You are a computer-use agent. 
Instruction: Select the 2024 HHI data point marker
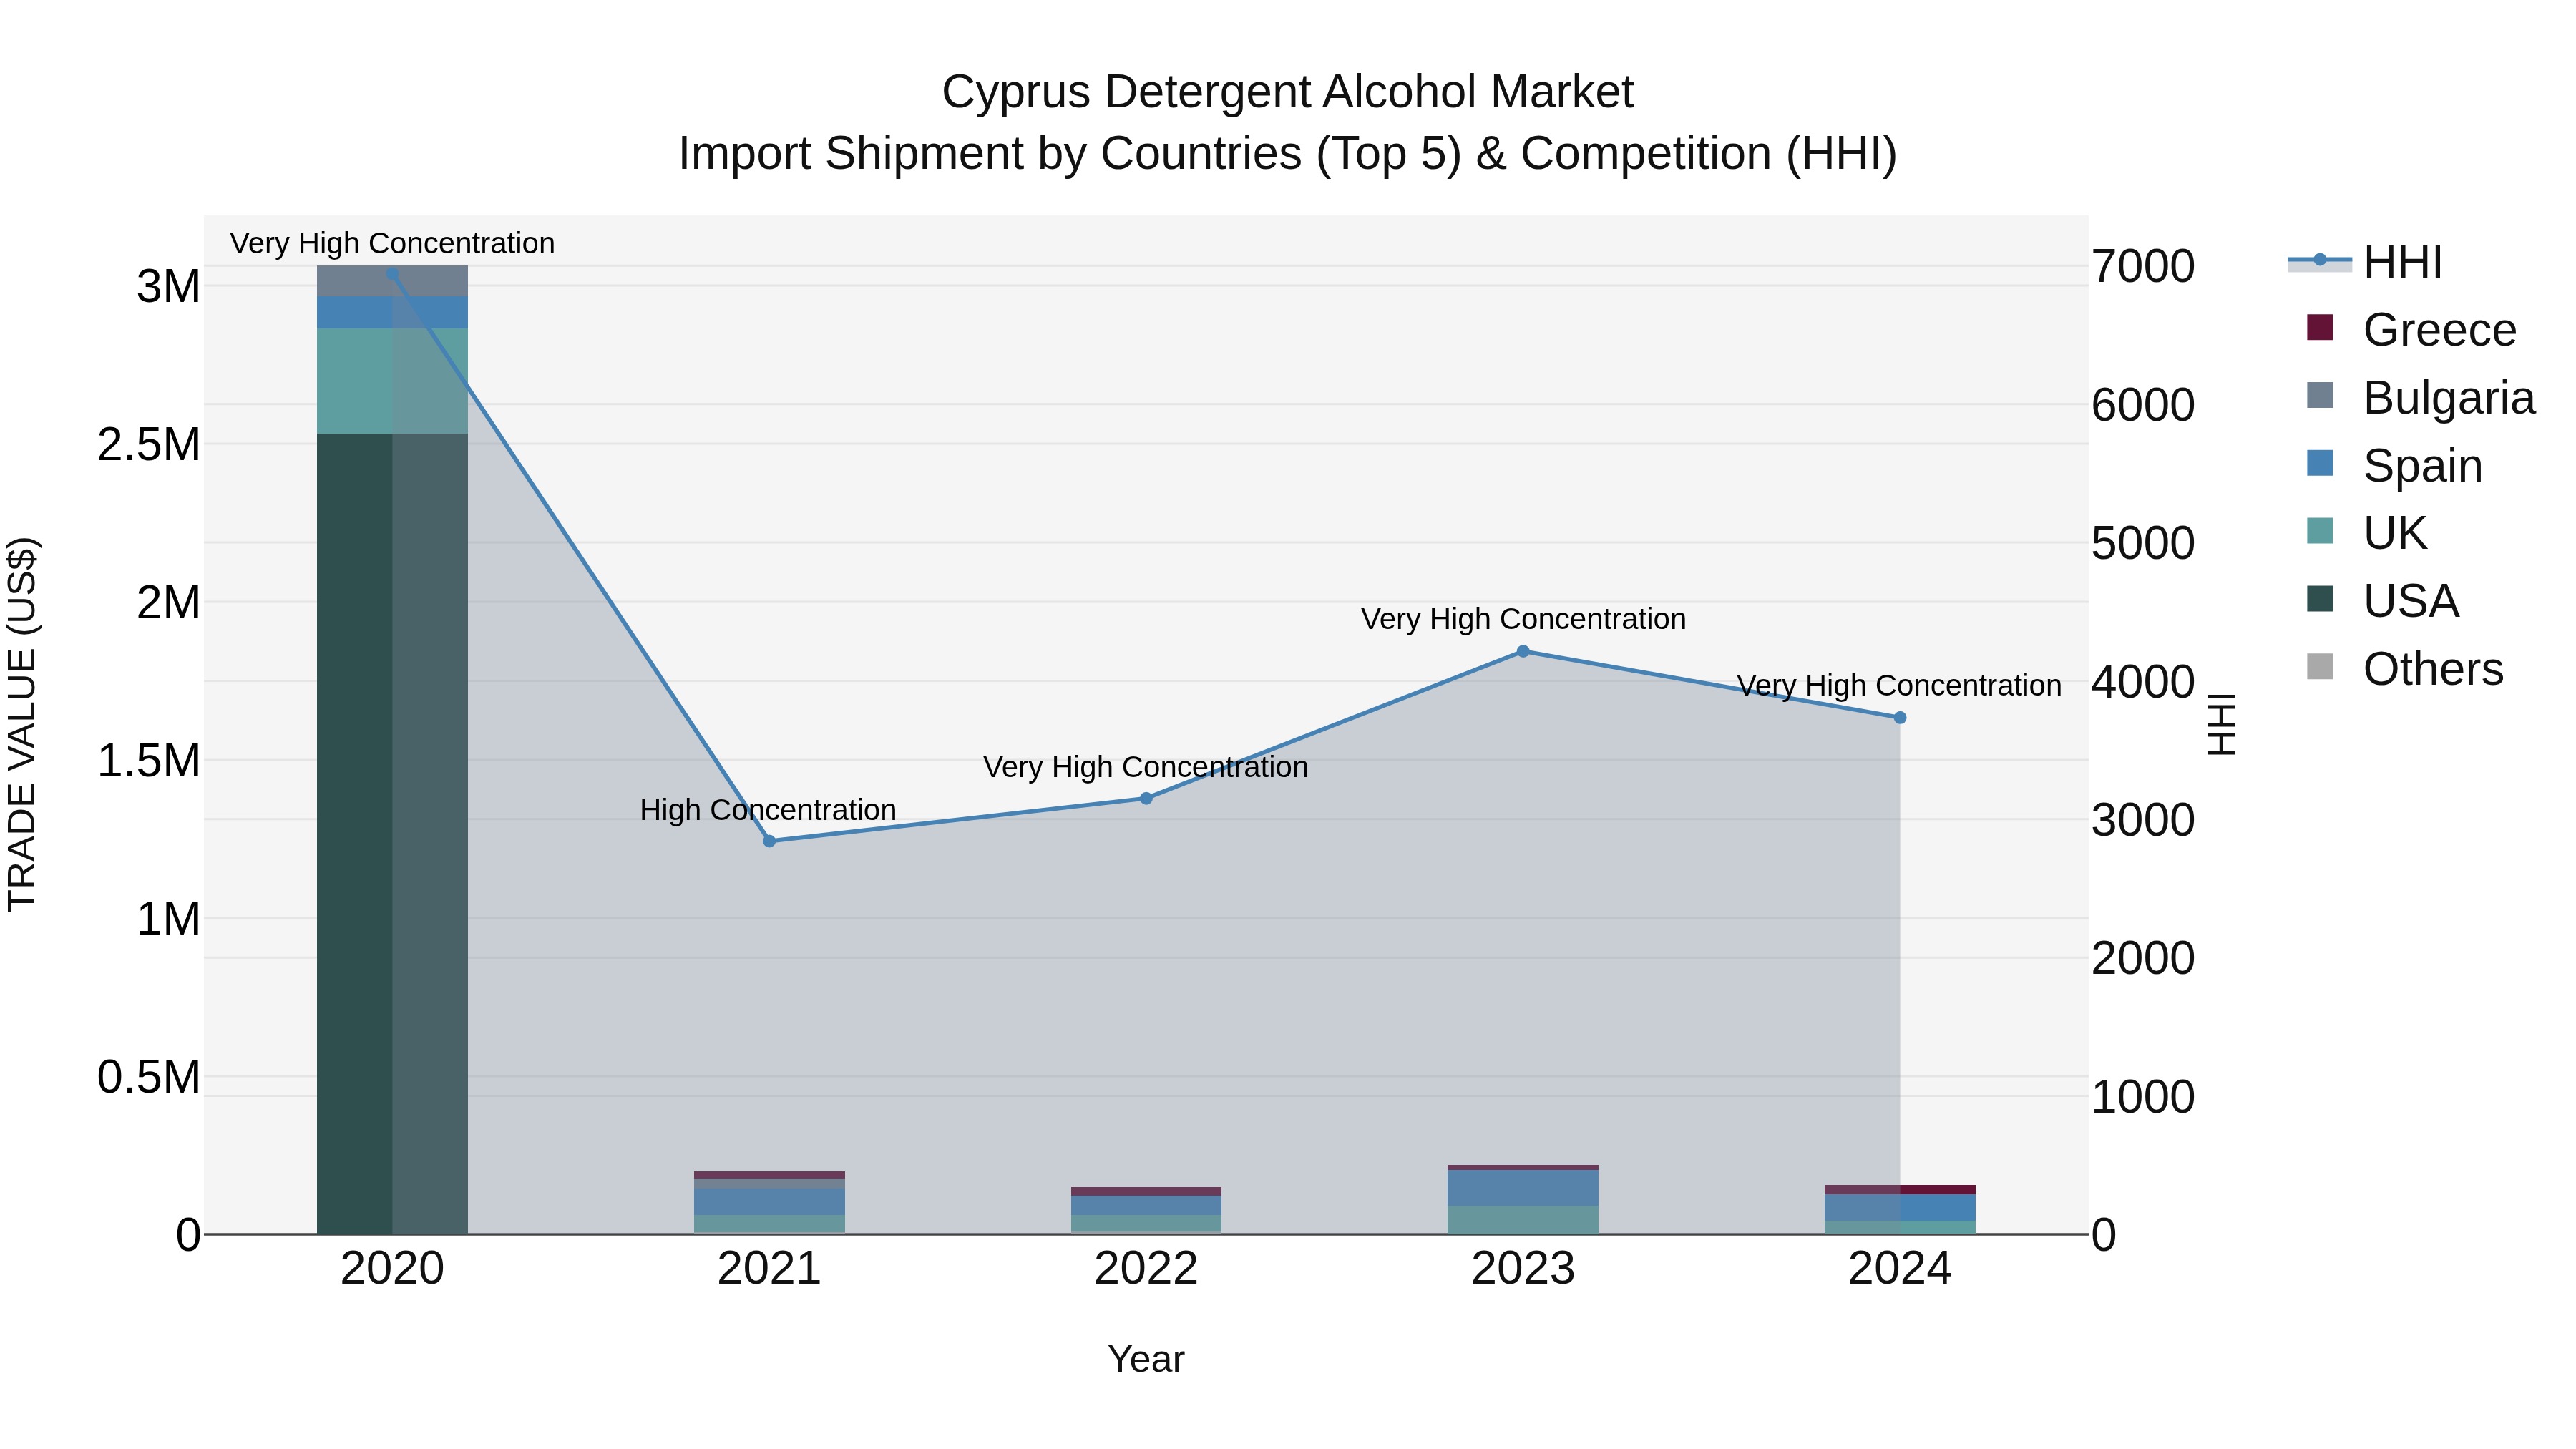pos(1900,717)
